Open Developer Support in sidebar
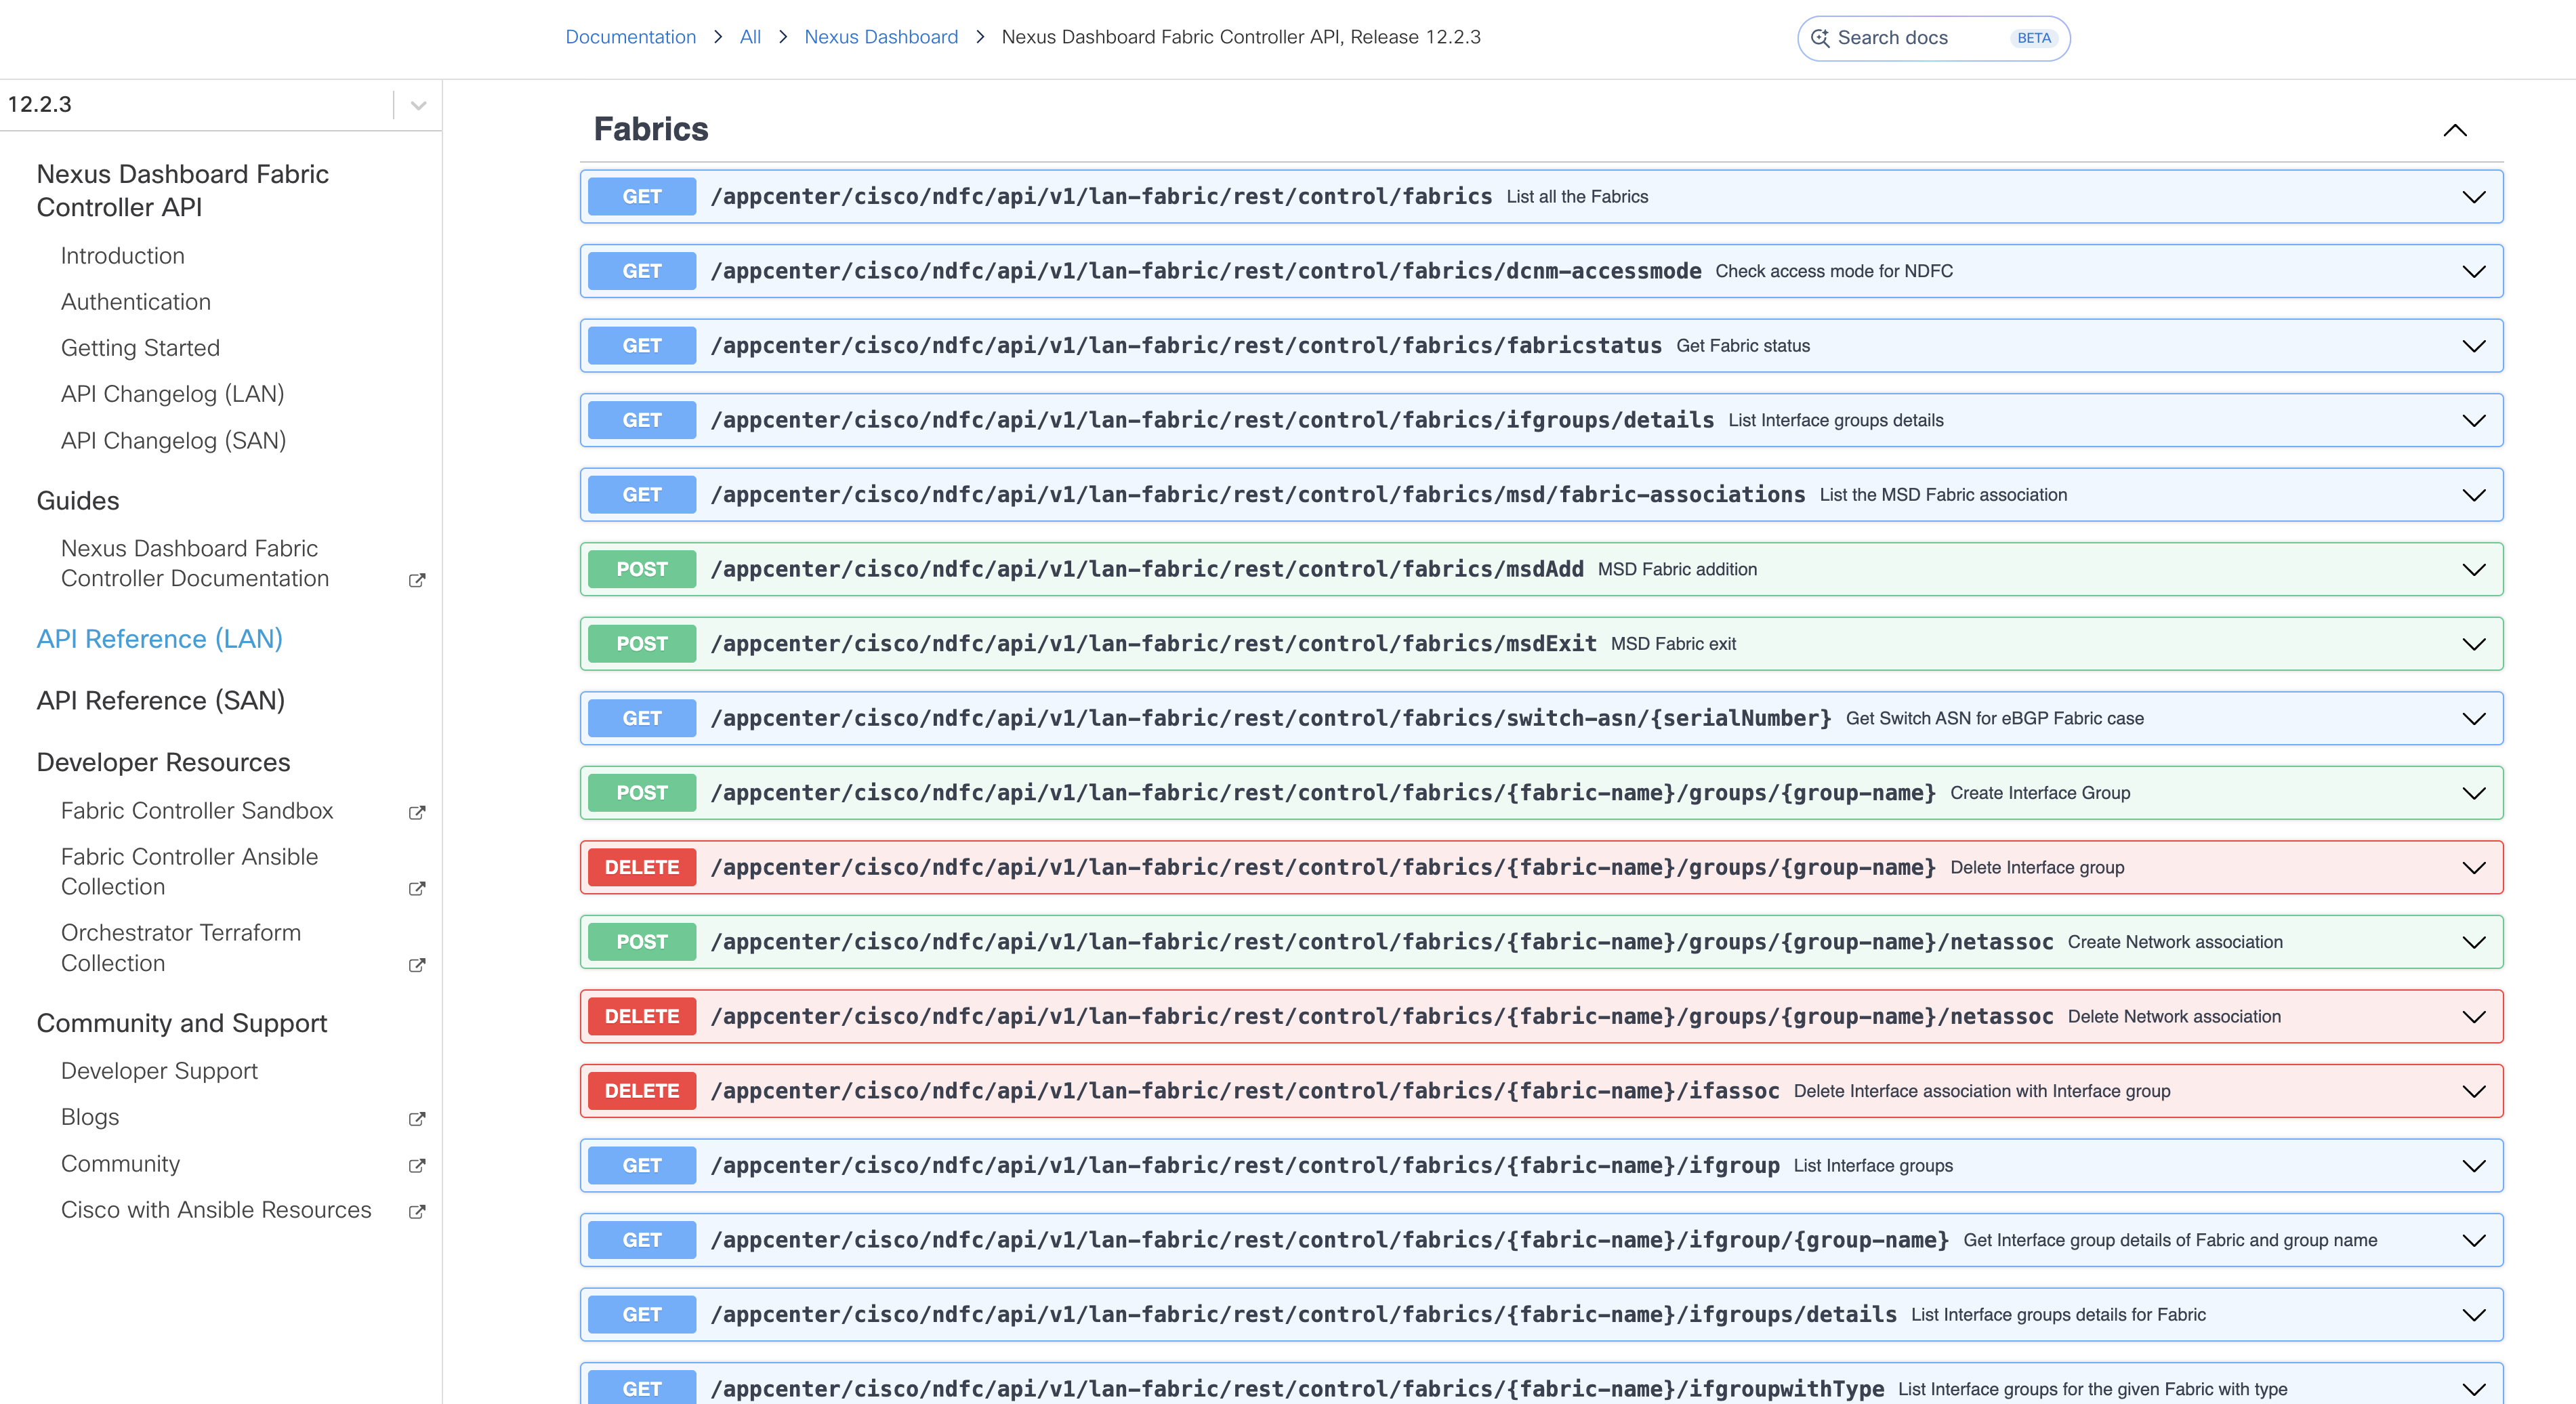The height and width of the screenshot is (1404, 2576). (x=159, y=1071)
